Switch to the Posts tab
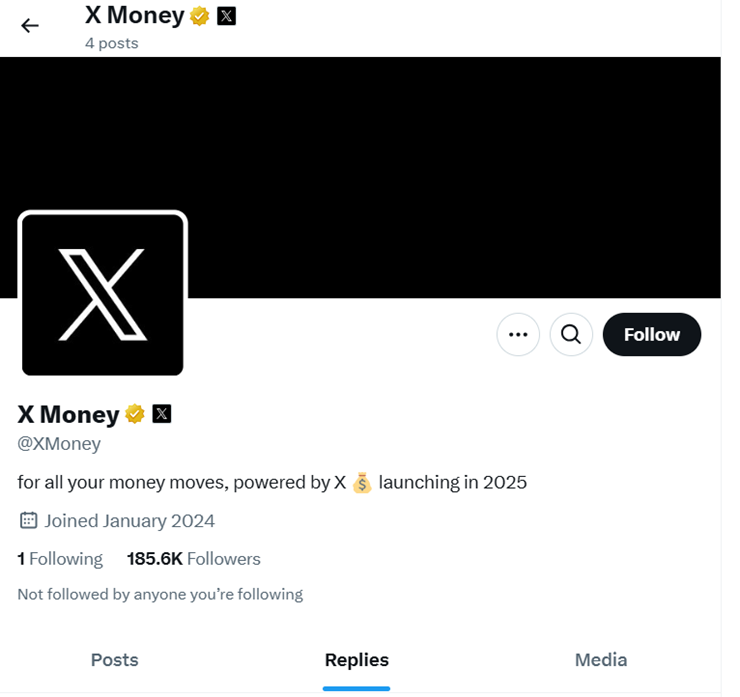Viewport: 740px width, 697px height. tap(114, 660)
